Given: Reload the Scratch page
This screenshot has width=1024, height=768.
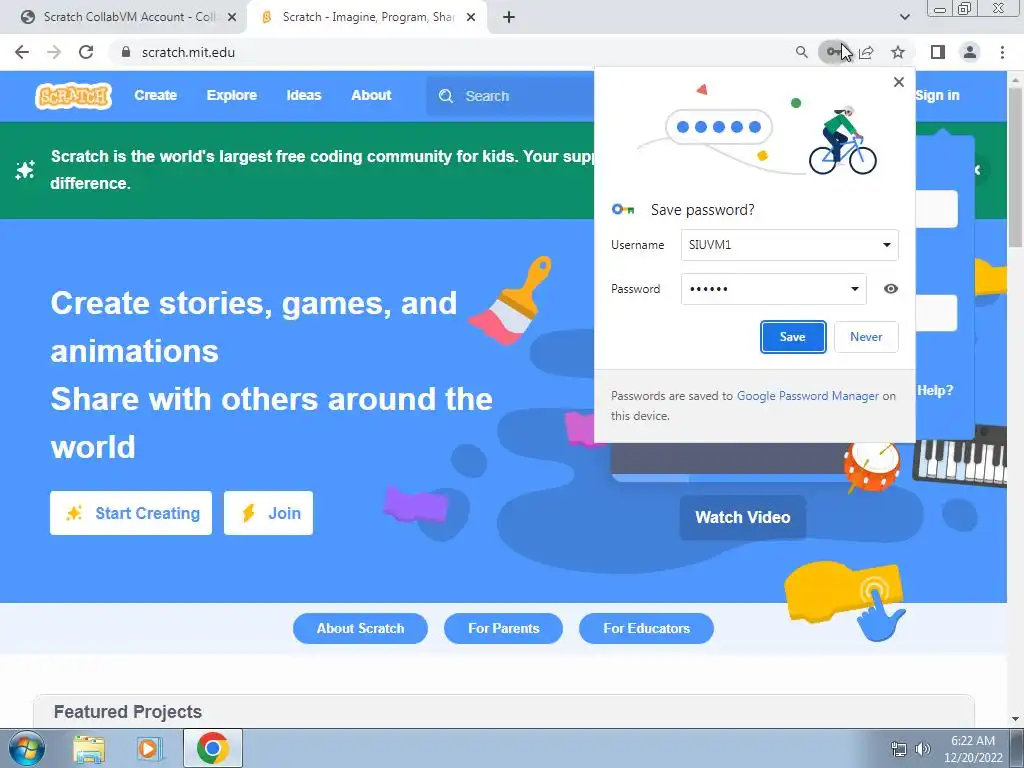Looking at the screenshot, I should pyautogui.click(x=86, y=52).
